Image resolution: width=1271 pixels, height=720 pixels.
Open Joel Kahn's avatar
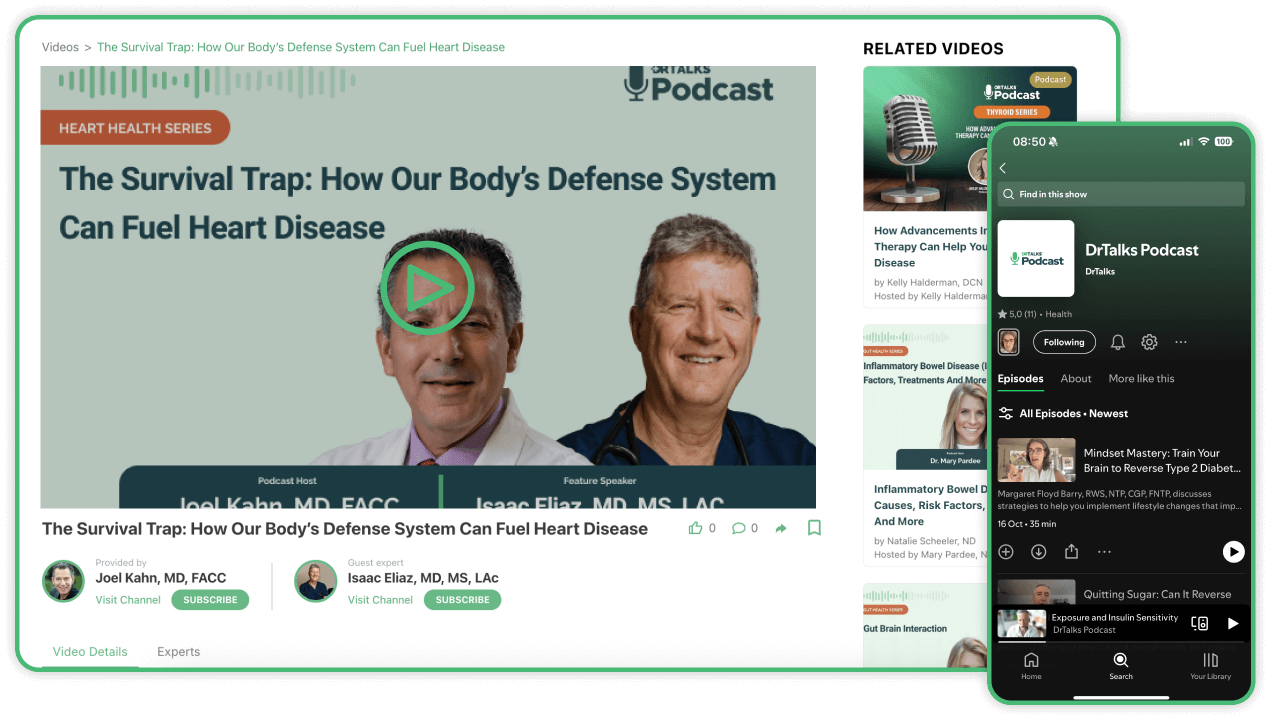click(63, 581)
